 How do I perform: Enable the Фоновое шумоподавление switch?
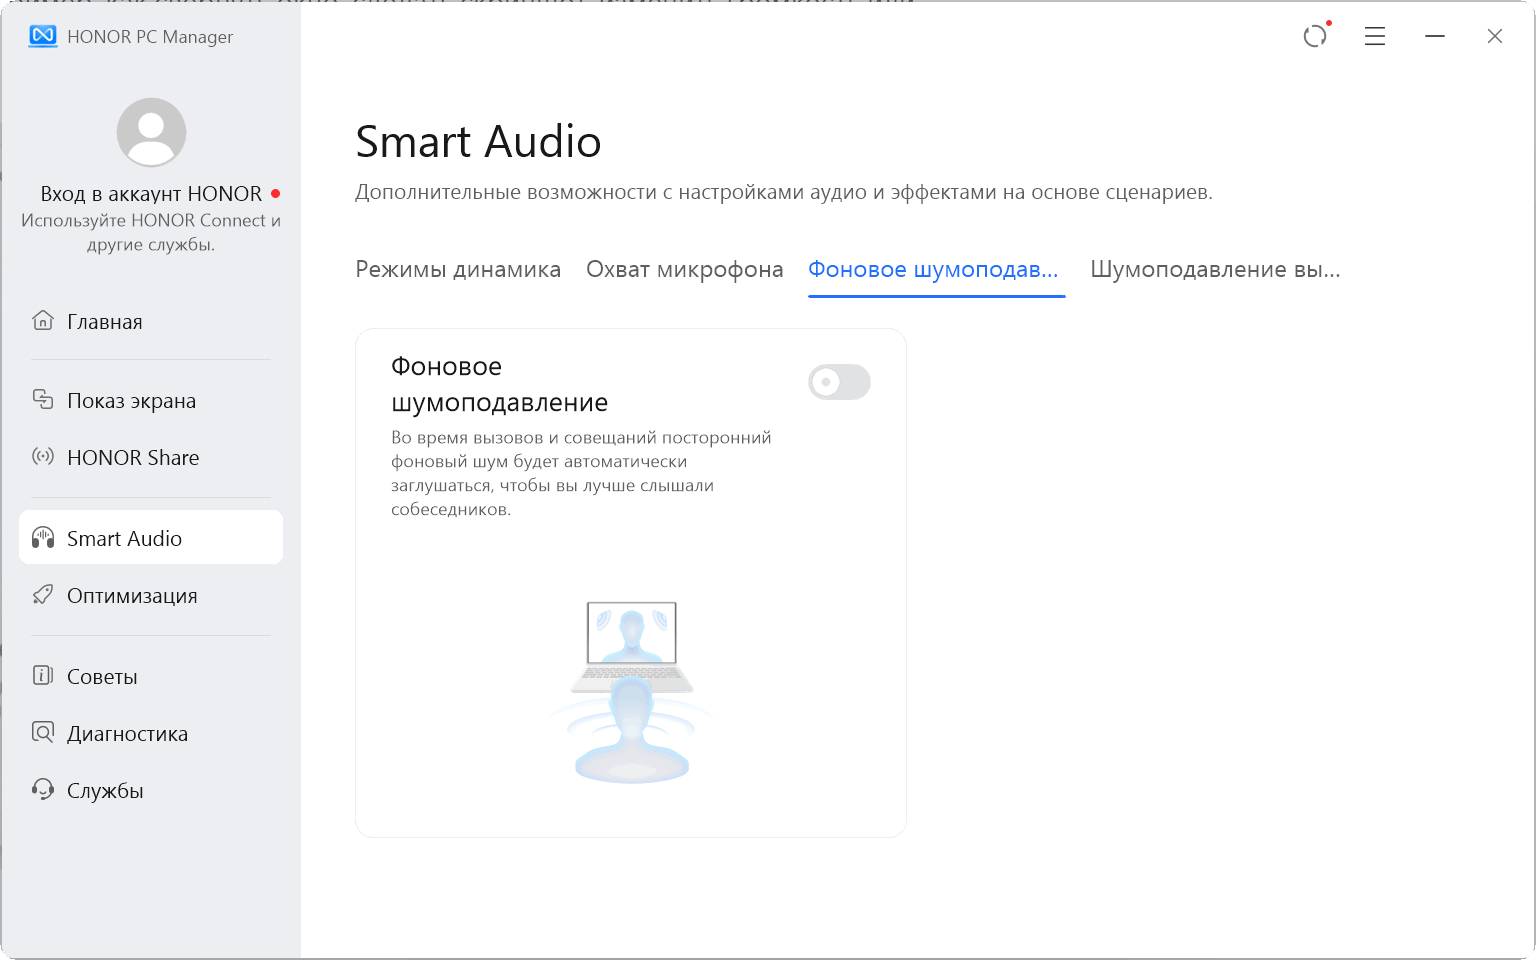tap(839, 382)
